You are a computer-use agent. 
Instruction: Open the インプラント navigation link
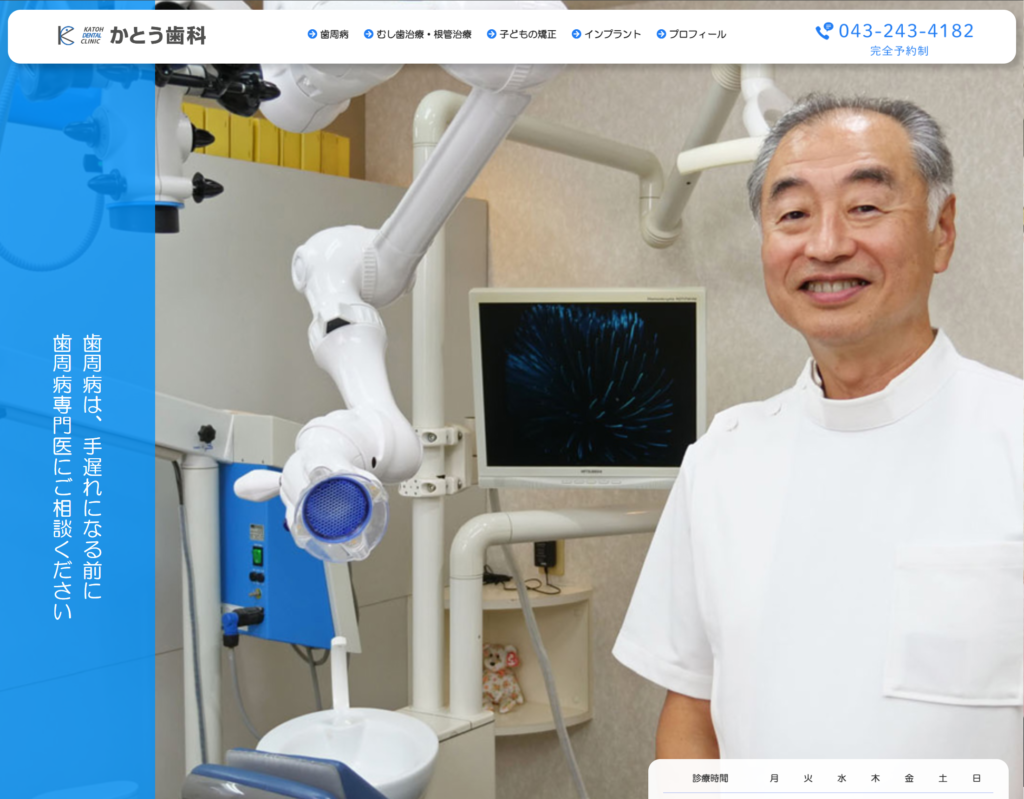tap(613, 34)
